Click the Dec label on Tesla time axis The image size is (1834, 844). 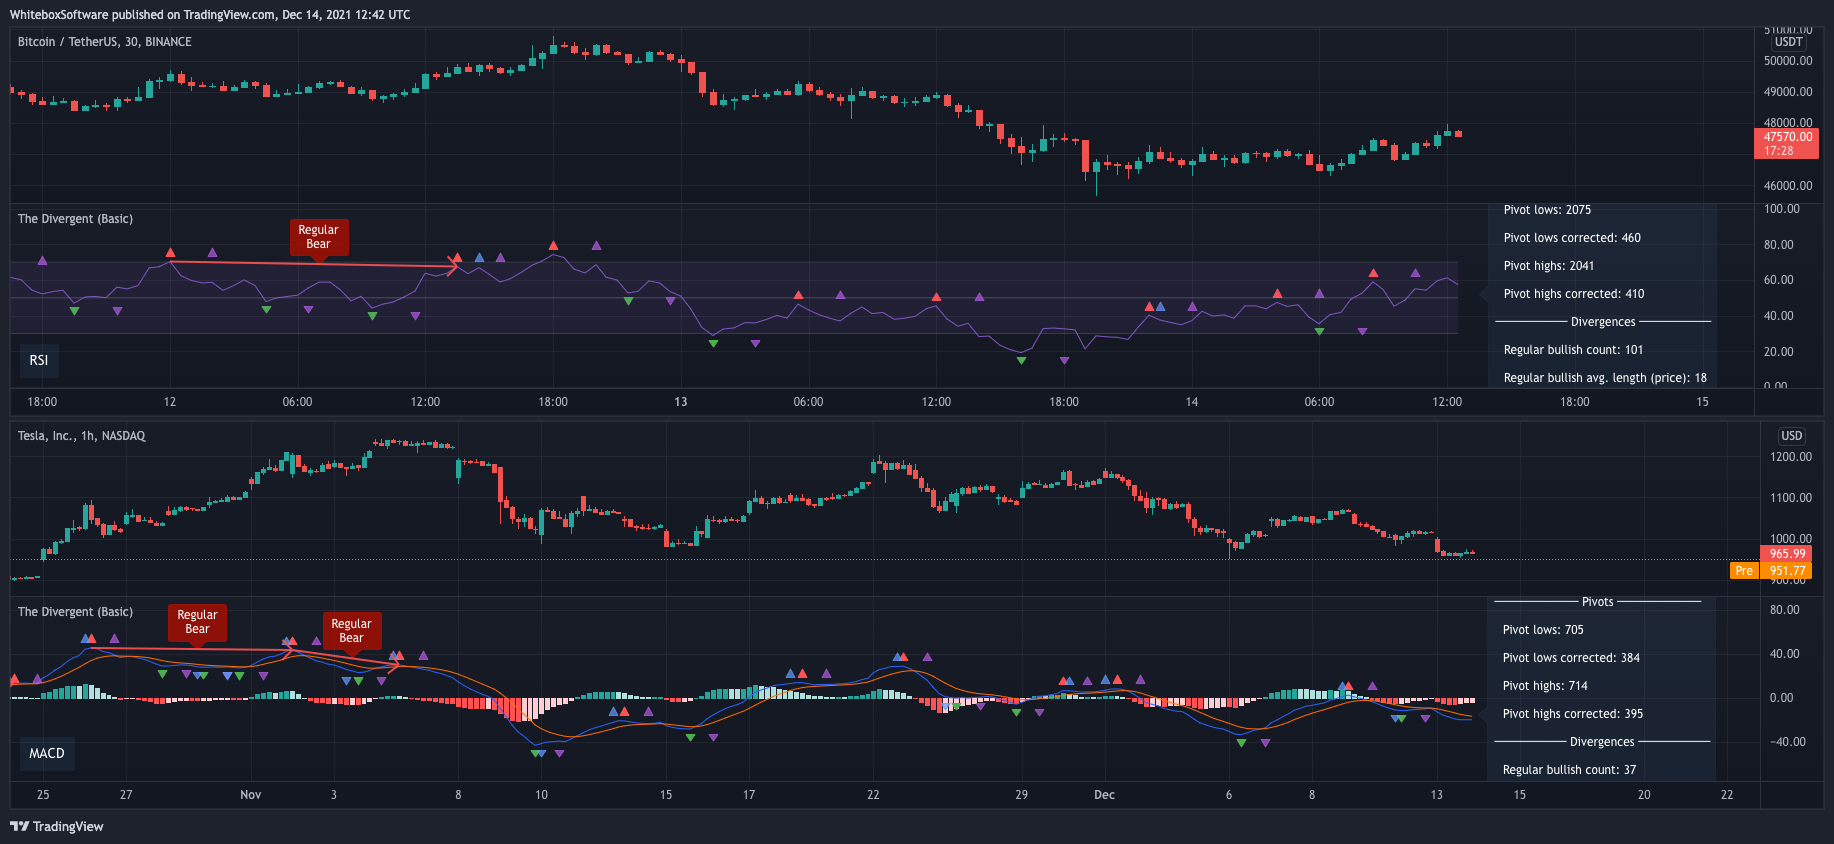click(1104, 795)
